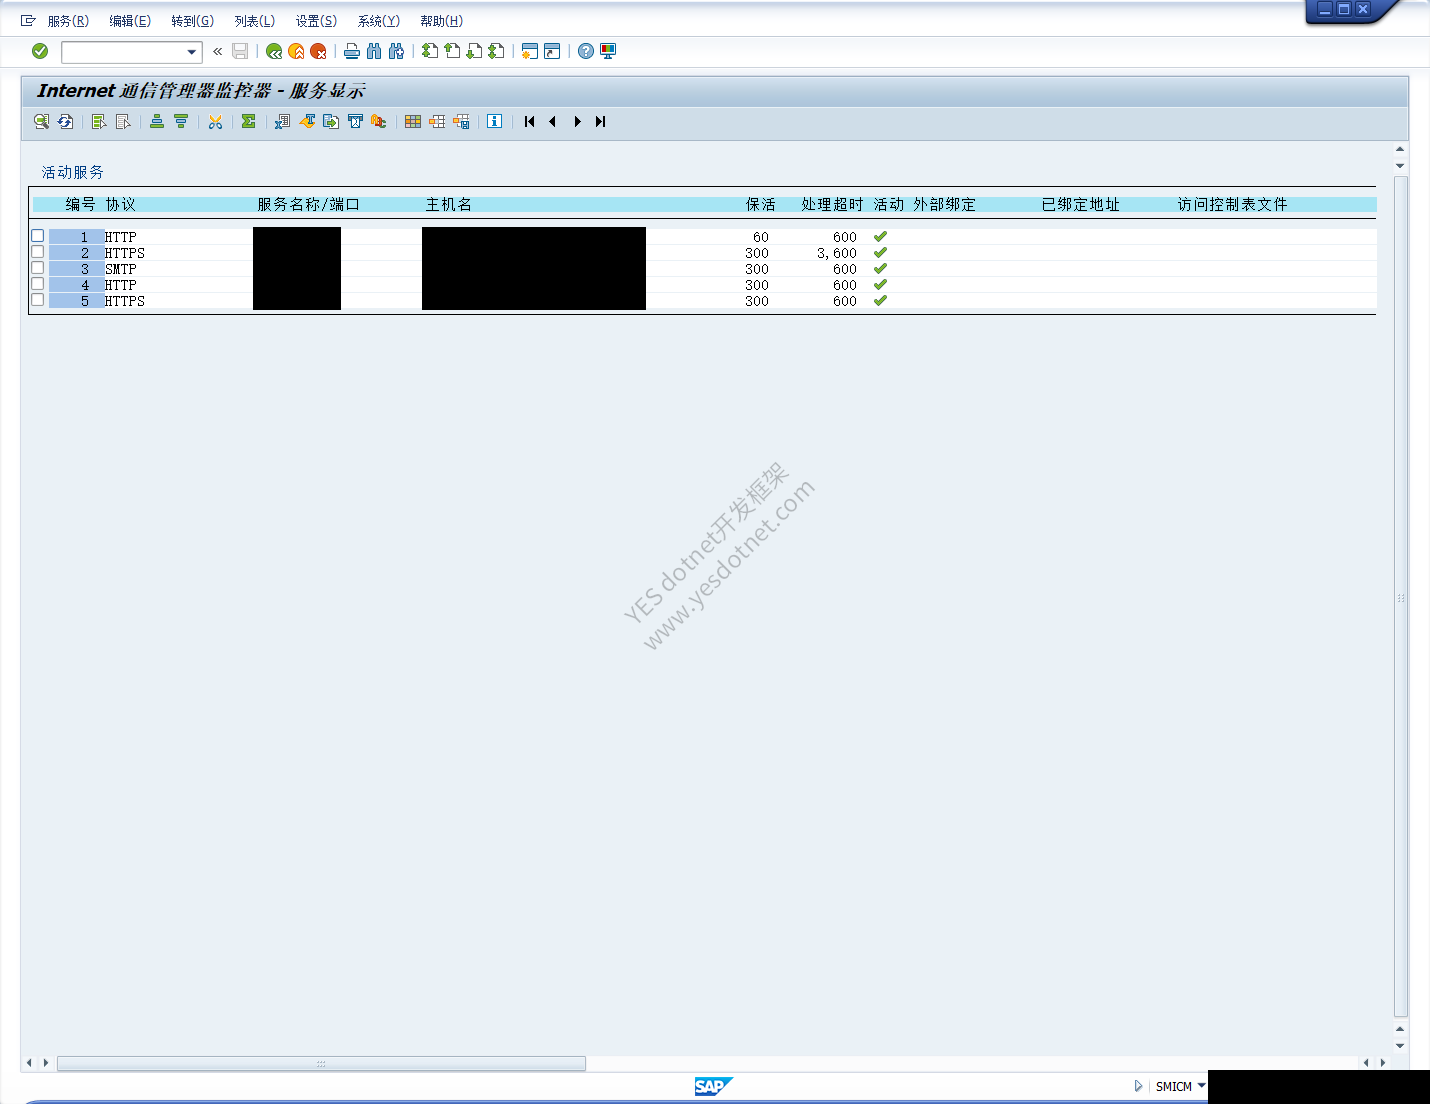
Task: Tick the checkbox for service number 4 HTTP
Action: pos(38,284)
